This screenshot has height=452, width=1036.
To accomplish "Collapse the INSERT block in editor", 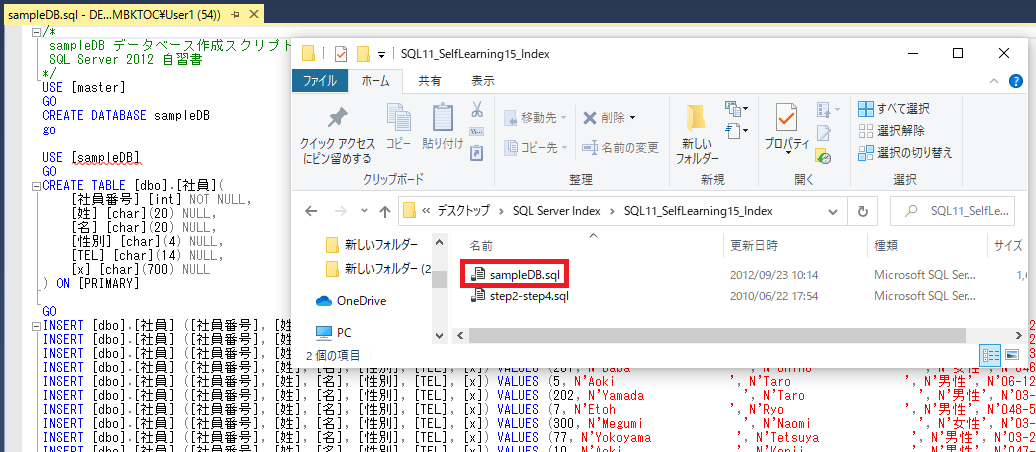I will [36, 326].
